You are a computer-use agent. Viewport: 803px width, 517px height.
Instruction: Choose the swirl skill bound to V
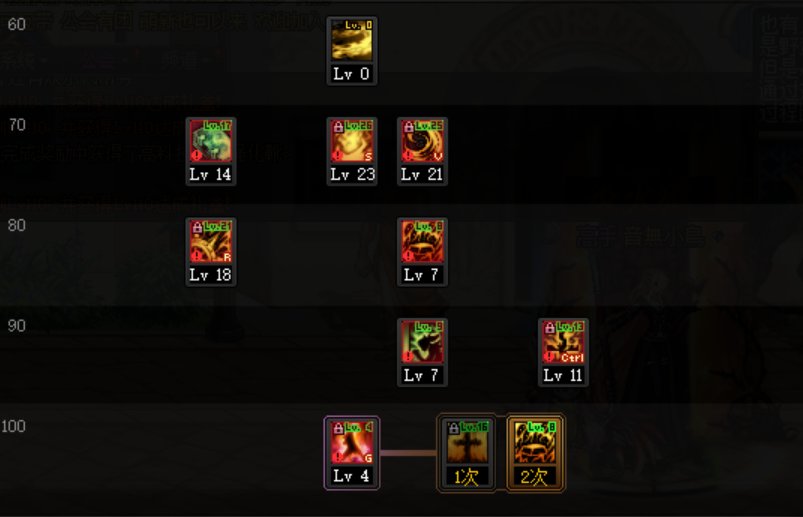tap(422, 141)
